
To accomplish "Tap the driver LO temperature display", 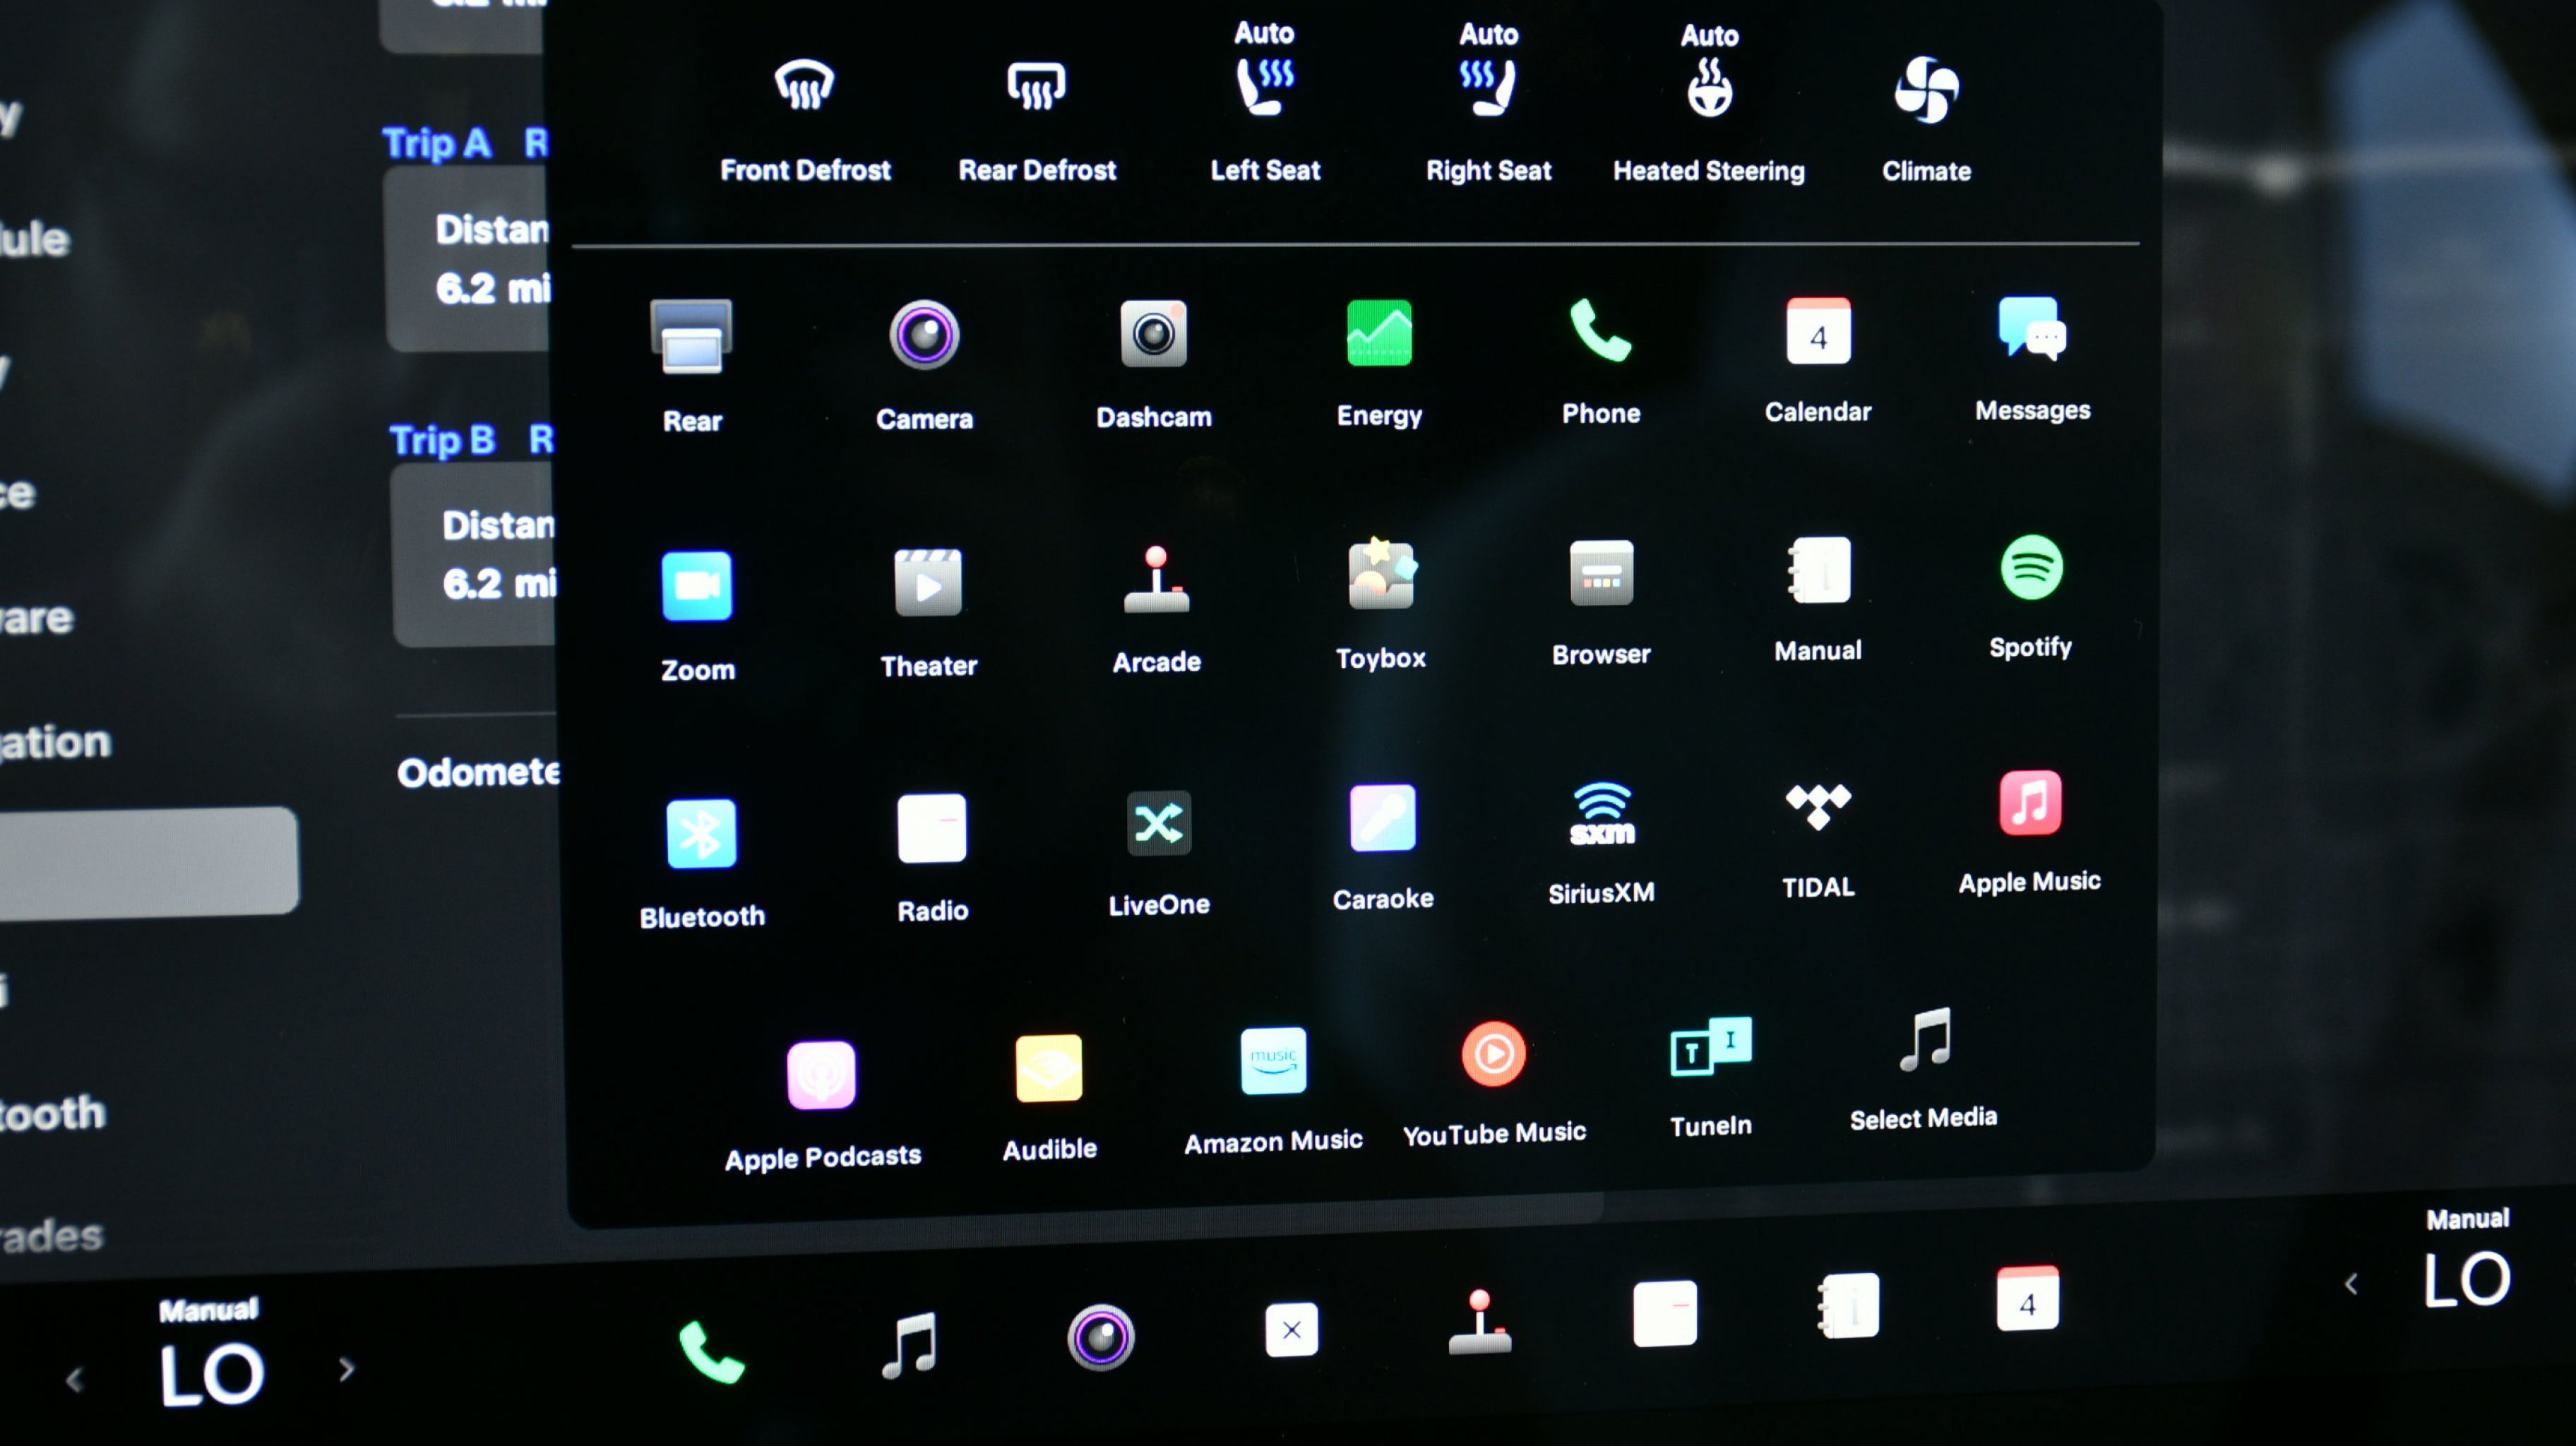I will click(x=212, y=1374).
